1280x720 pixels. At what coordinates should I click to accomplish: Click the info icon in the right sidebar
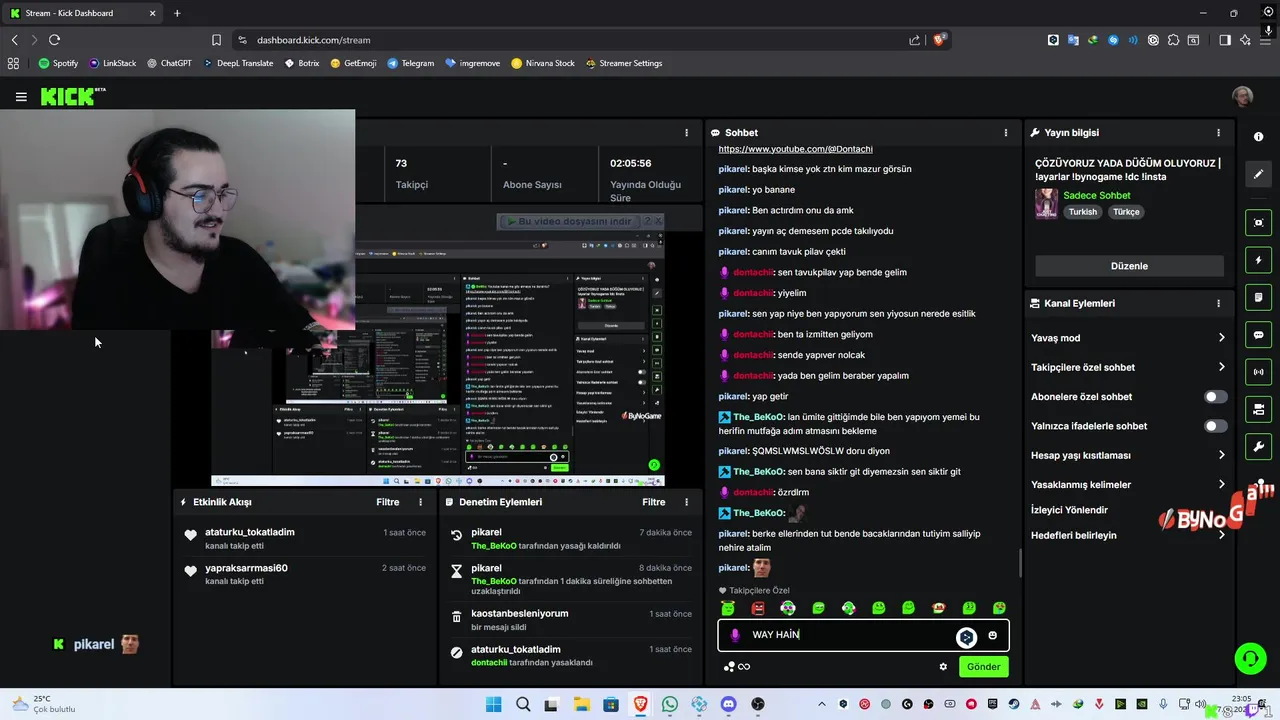tap(1258, 136)
